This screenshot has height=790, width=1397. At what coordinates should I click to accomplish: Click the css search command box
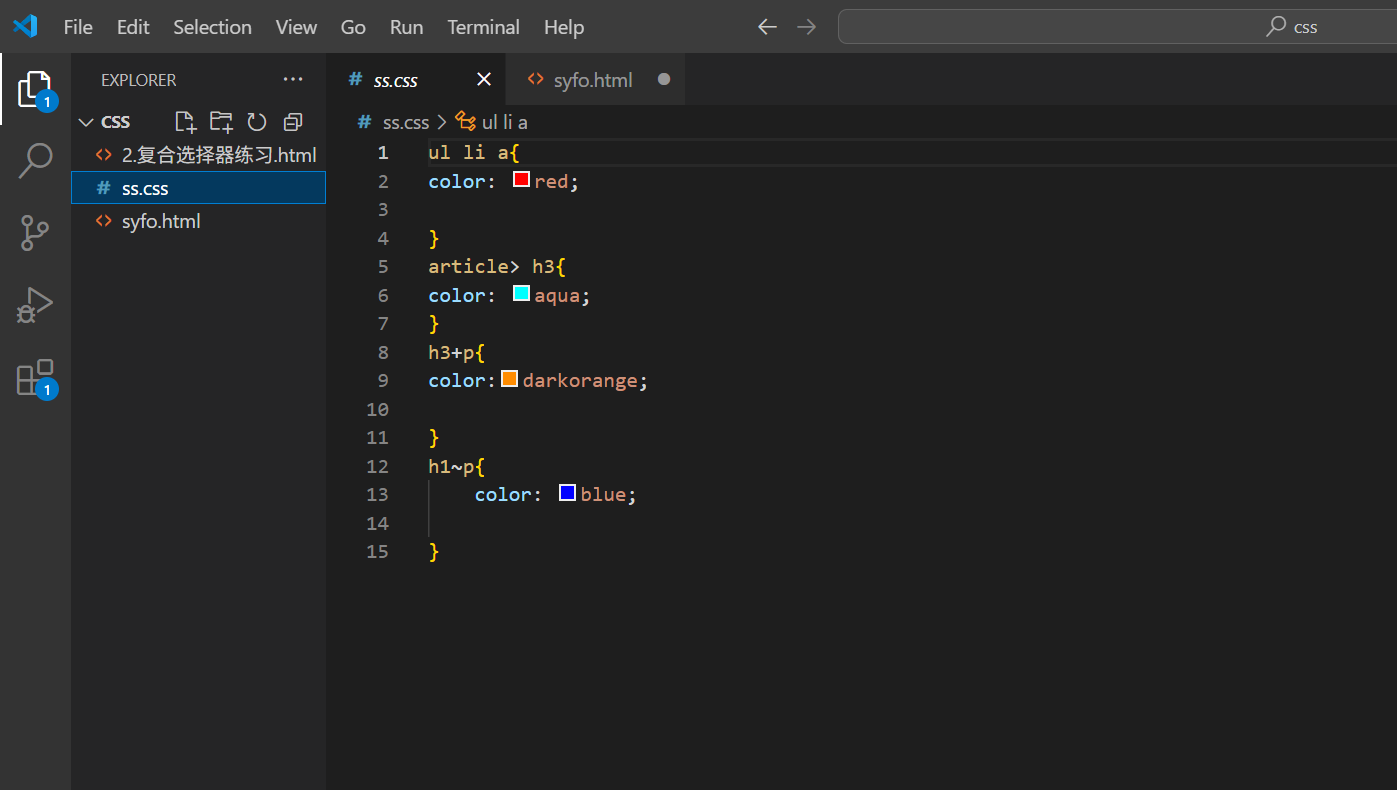tap(1117, 27)
